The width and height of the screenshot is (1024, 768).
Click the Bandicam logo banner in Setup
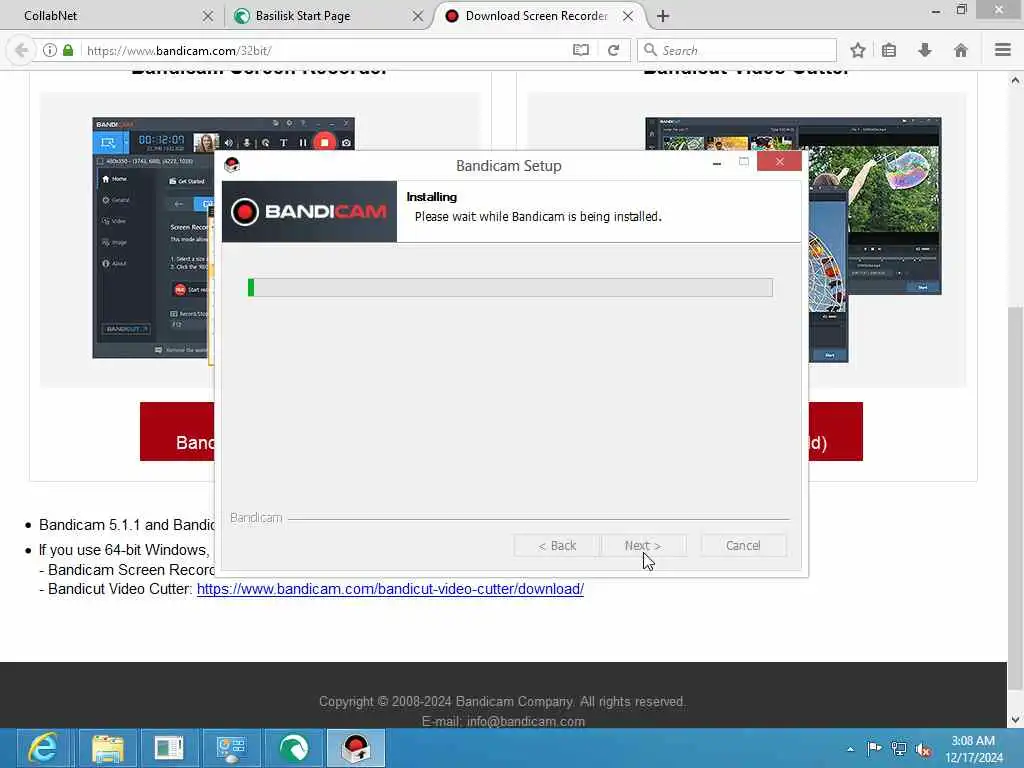point(309,212)
